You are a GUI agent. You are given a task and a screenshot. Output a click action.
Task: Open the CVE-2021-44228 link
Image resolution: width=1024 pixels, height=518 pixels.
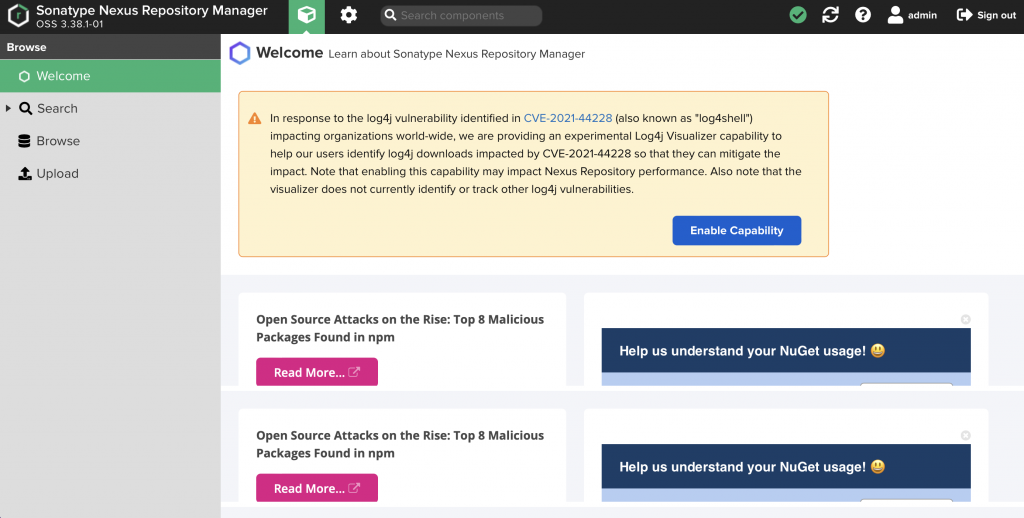pos(567,118)
